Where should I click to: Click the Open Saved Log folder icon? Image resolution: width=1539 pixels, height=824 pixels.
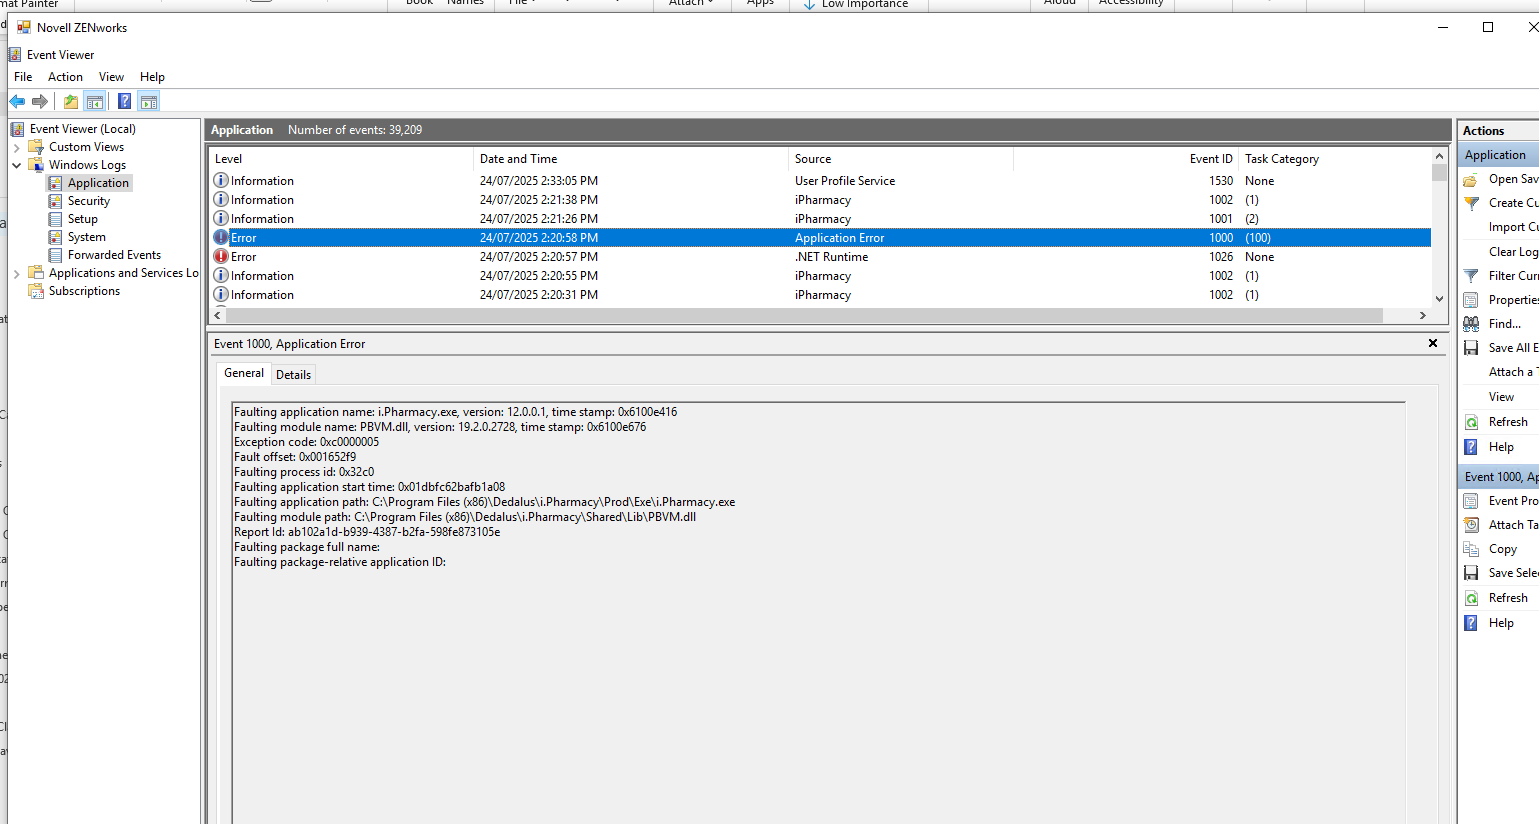click(1471, 180)
